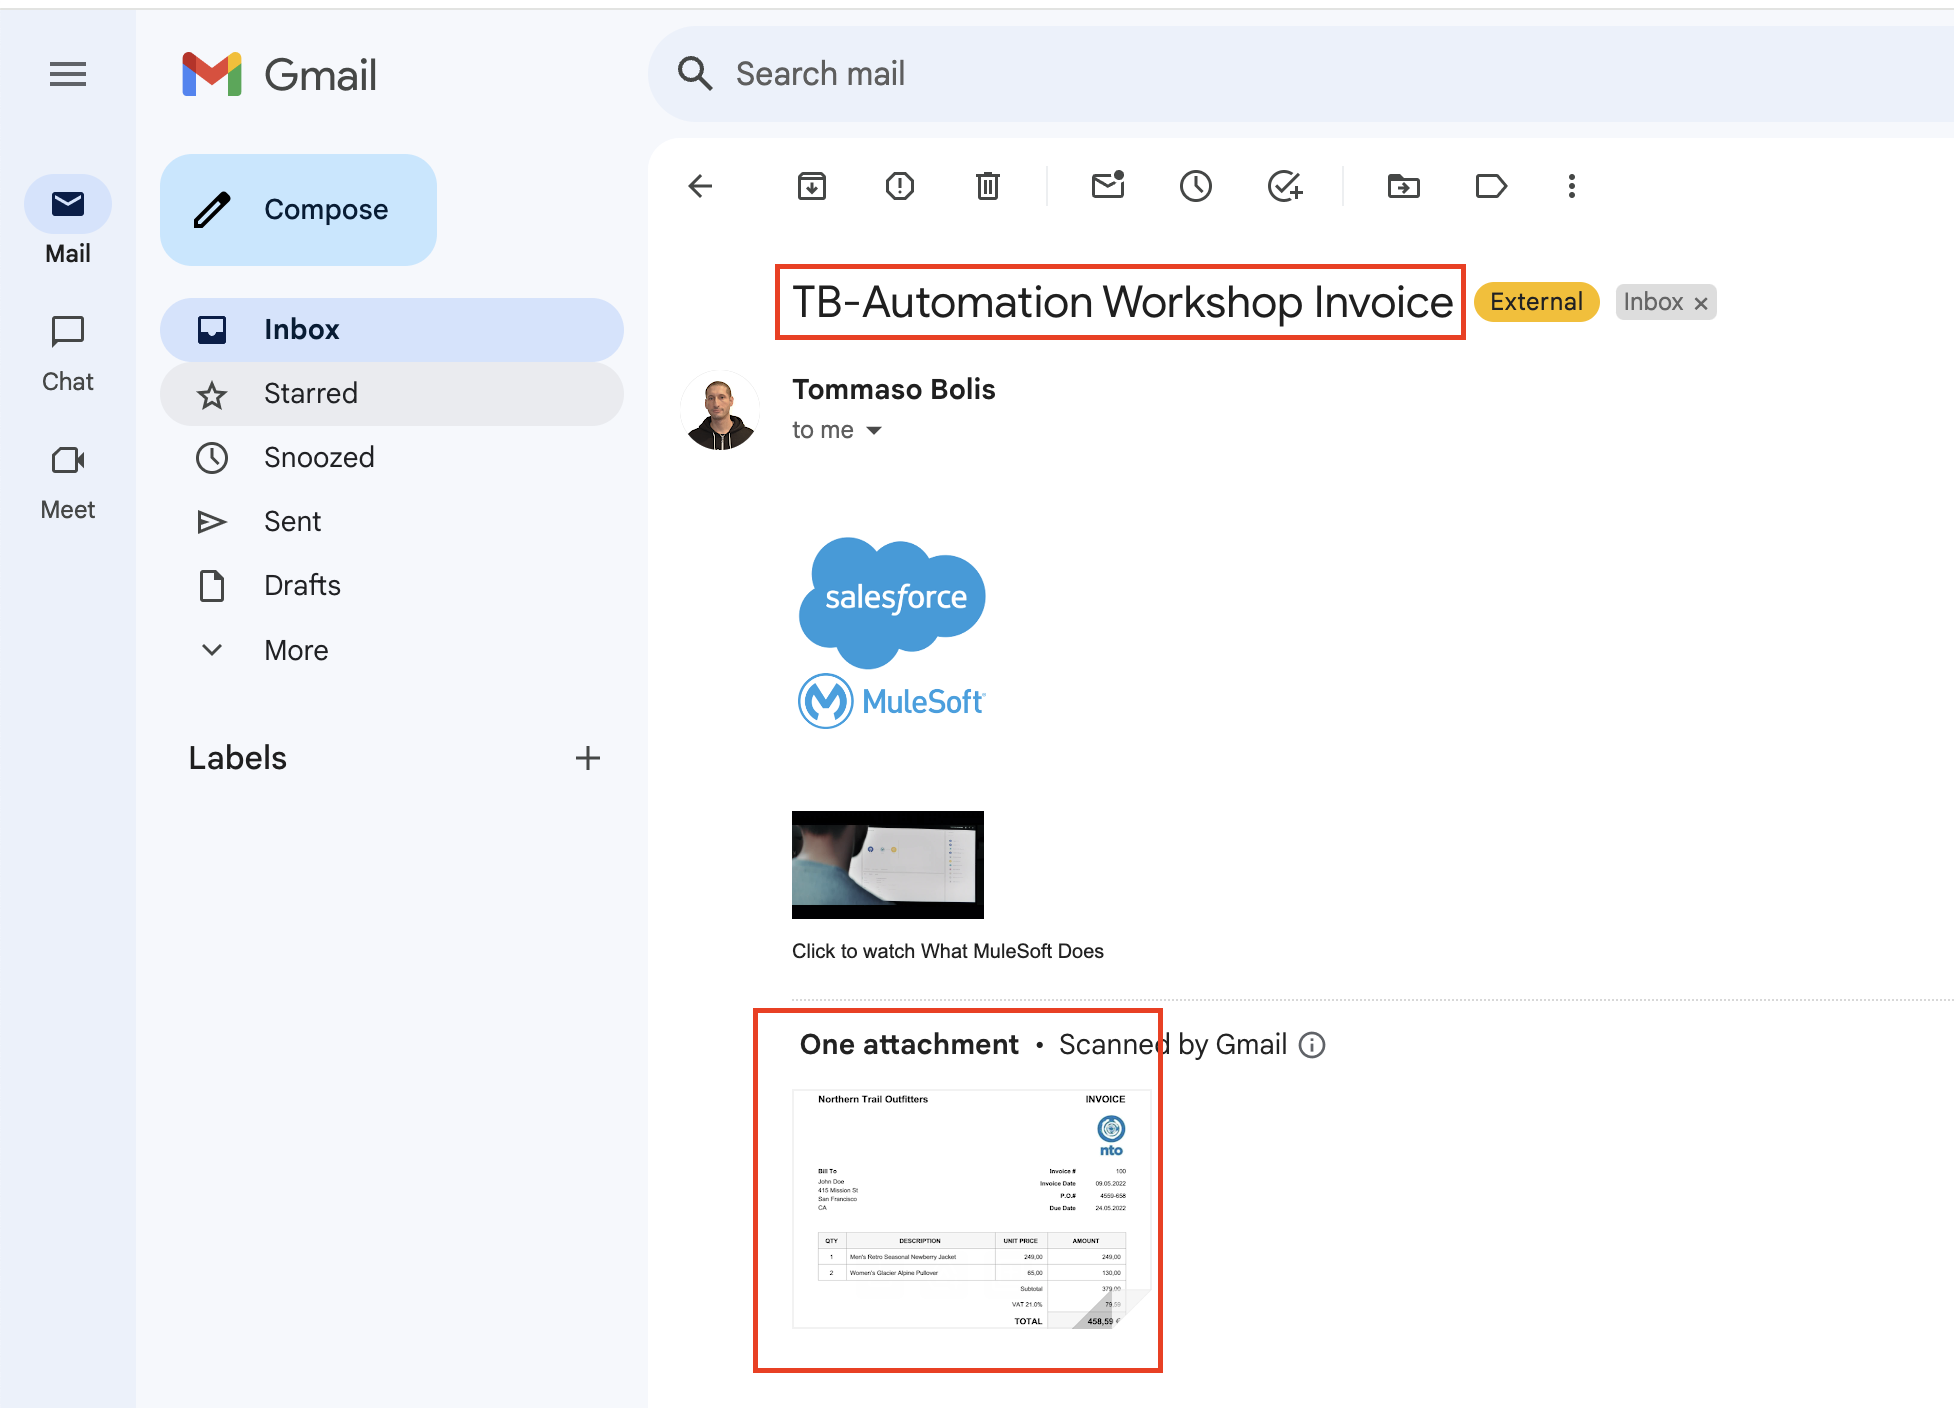Open the invoice attachment preview
The height and width of the screenshot is (1408, 1954).
coord(972,1209)
